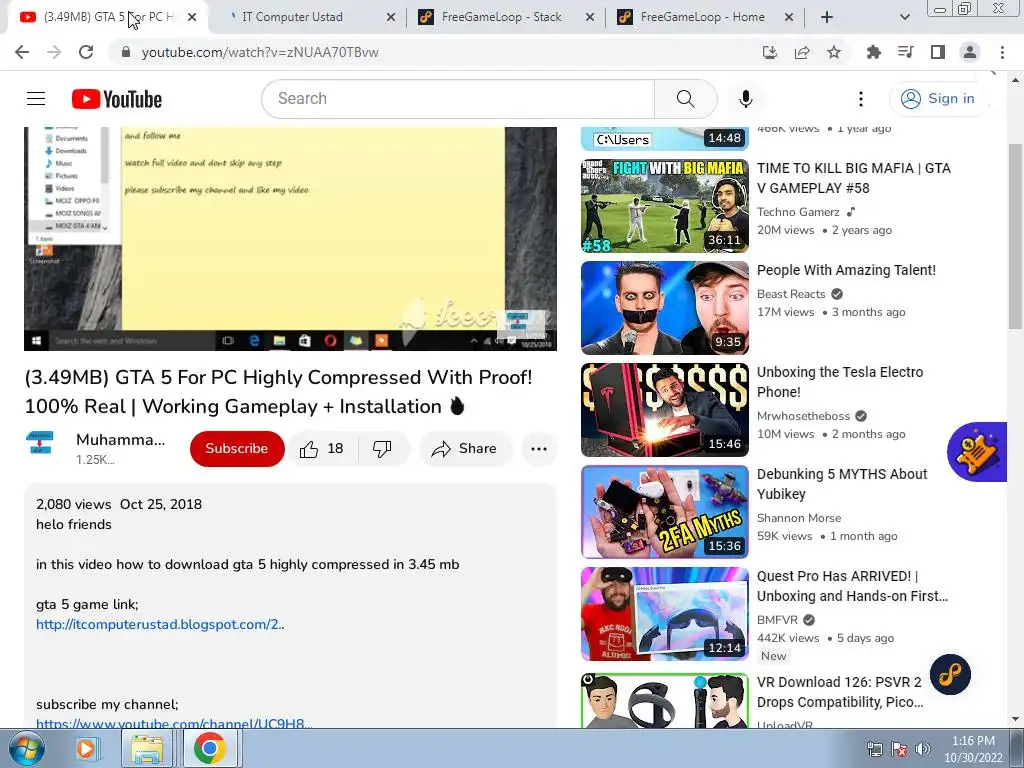
Task: Click the address bar URL
Action: pos(260,52)
